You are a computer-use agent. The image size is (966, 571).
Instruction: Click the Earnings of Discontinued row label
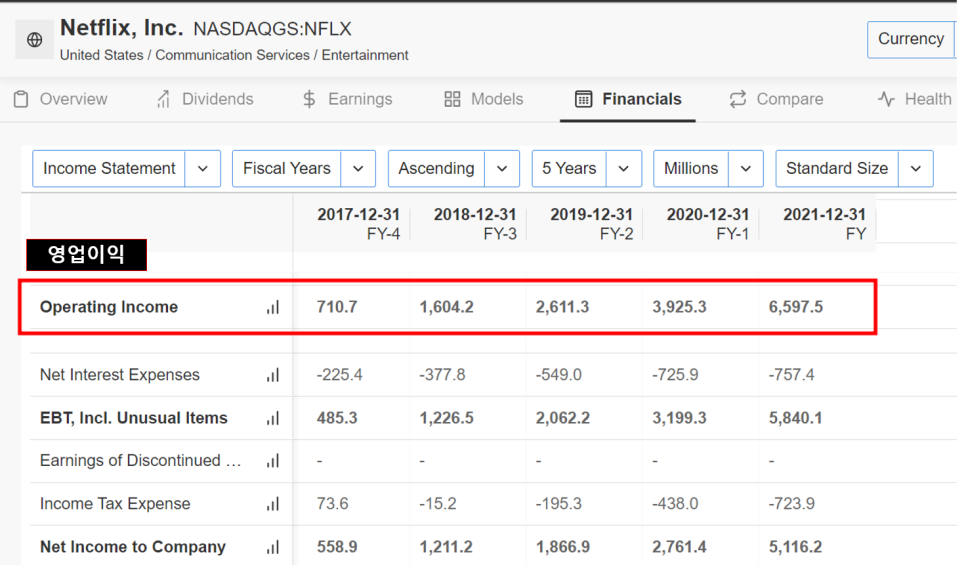140,461
